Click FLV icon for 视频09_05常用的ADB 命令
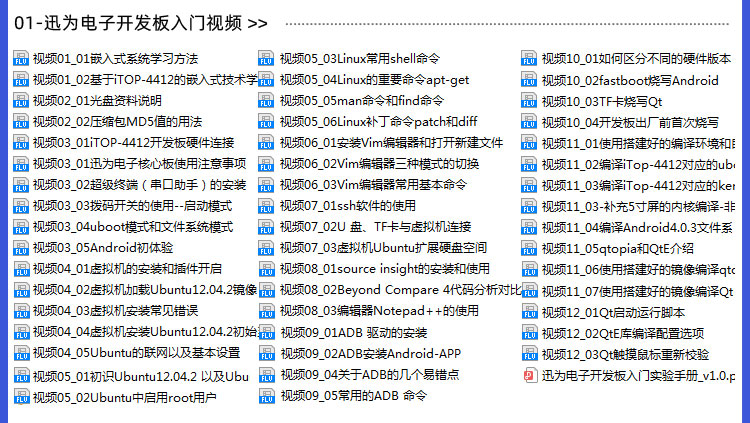 click(x=267, y=396)
